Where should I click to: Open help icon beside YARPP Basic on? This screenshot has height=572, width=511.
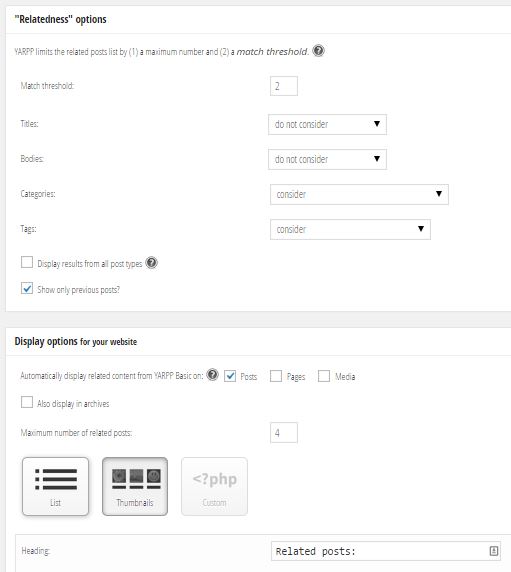(x=212, y=375)
